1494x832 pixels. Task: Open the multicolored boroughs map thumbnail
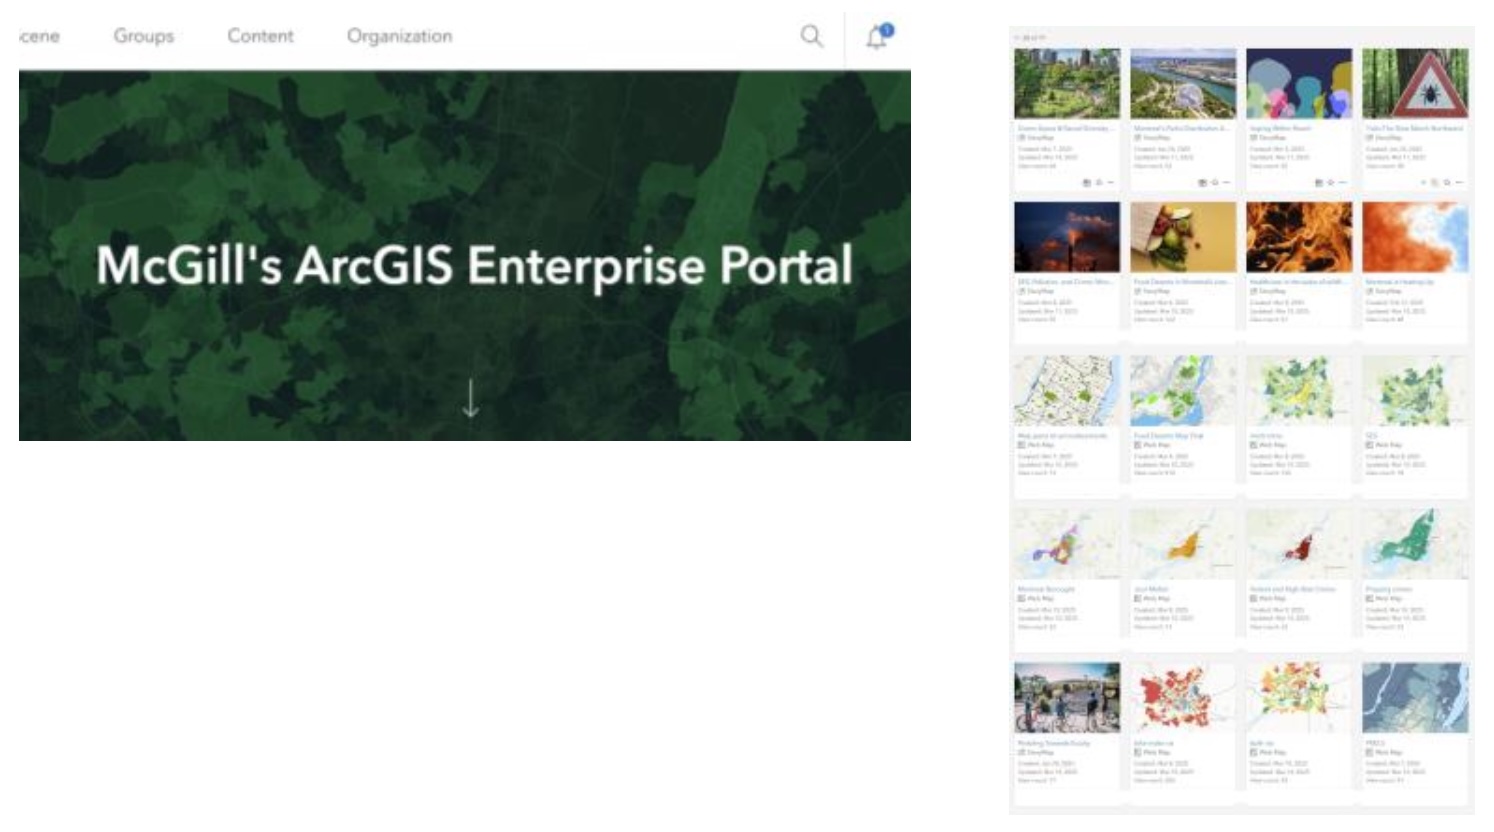click(1067, 544)
